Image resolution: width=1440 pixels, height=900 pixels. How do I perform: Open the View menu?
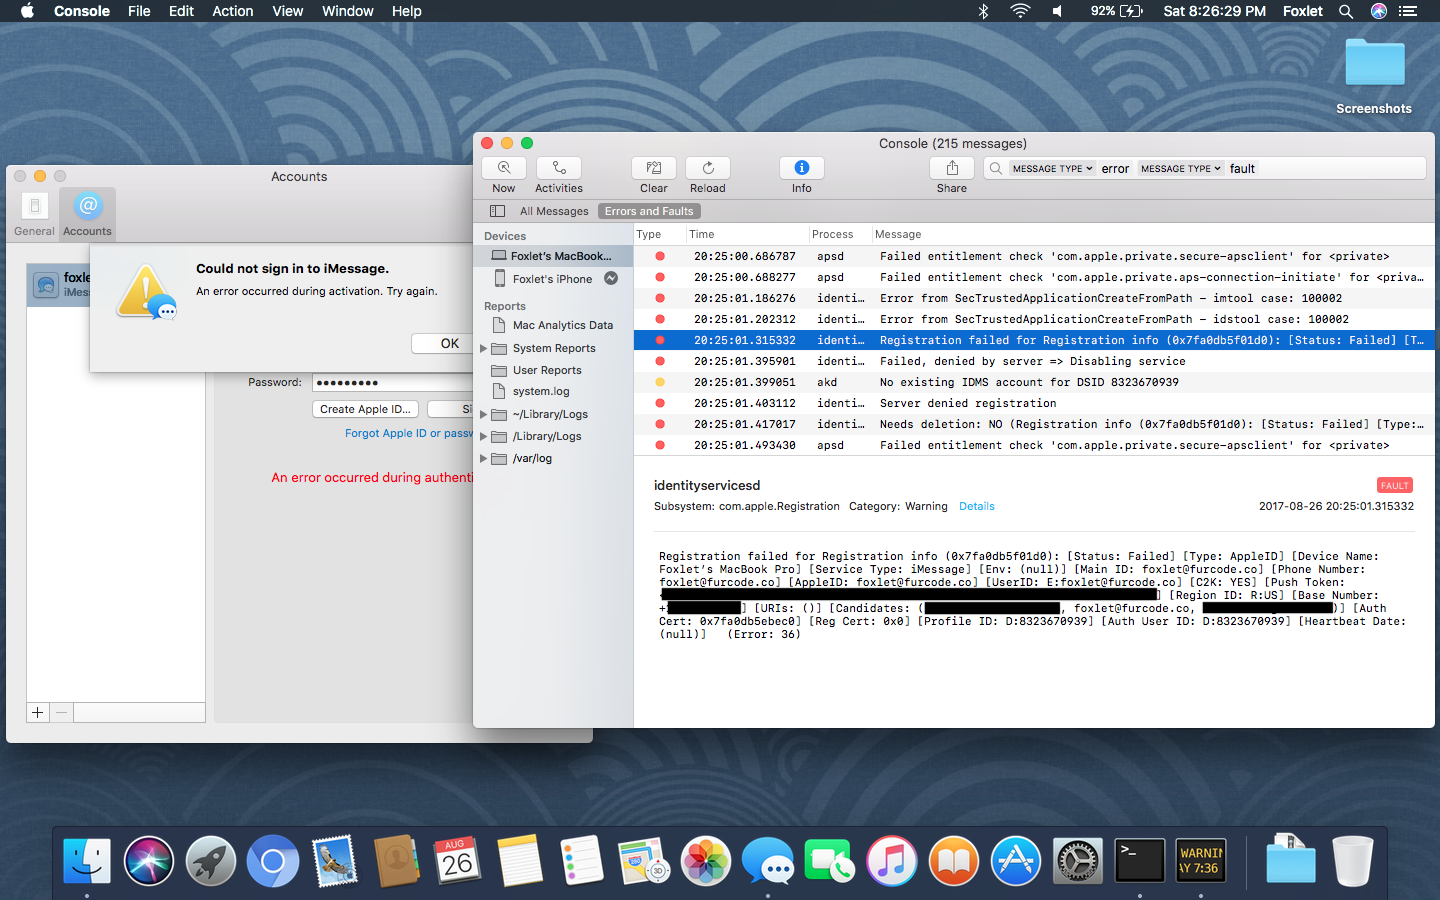click(288, 11)
